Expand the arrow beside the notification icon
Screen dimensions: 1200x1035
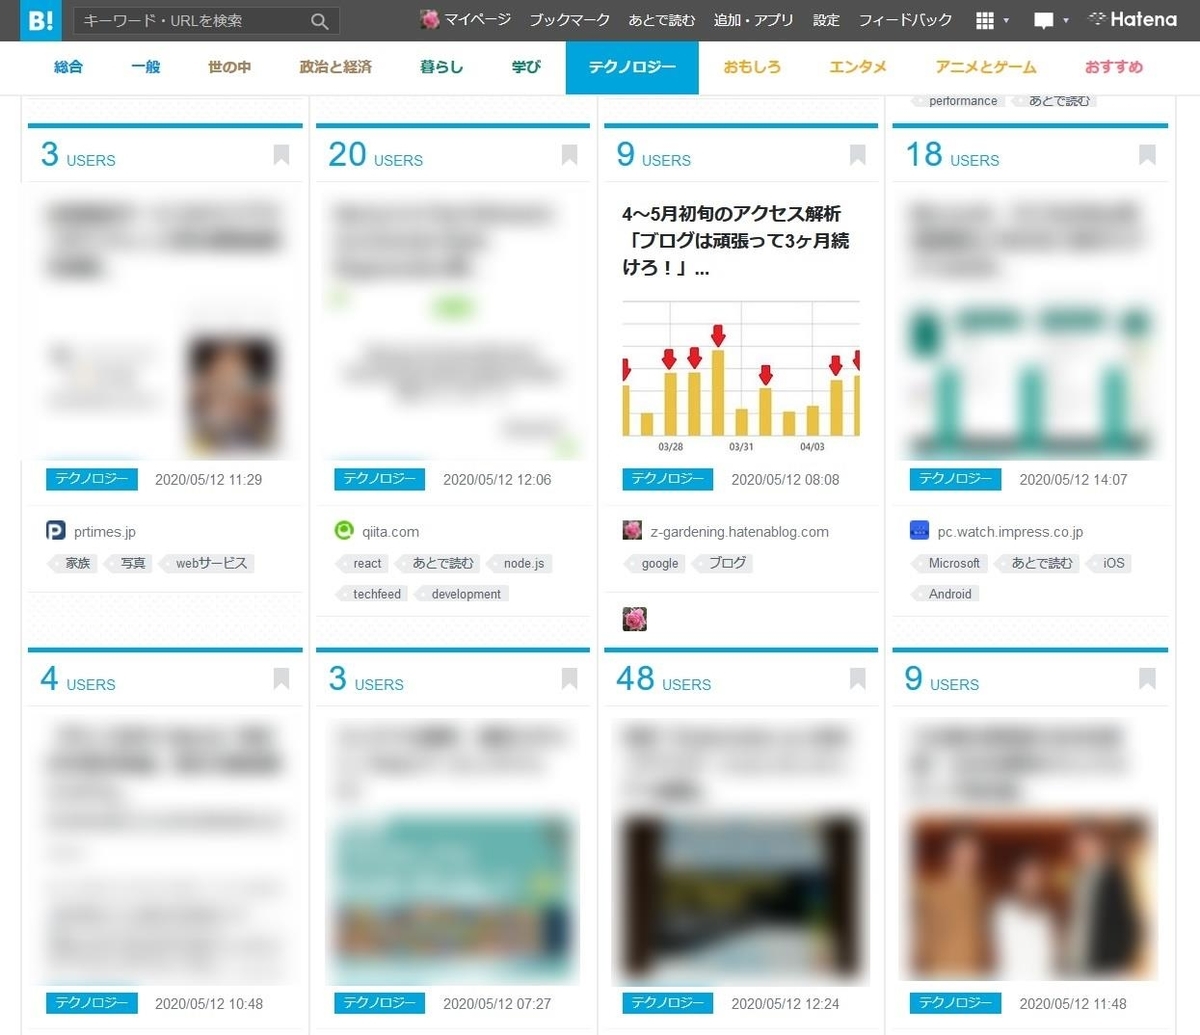(1066, 21)
